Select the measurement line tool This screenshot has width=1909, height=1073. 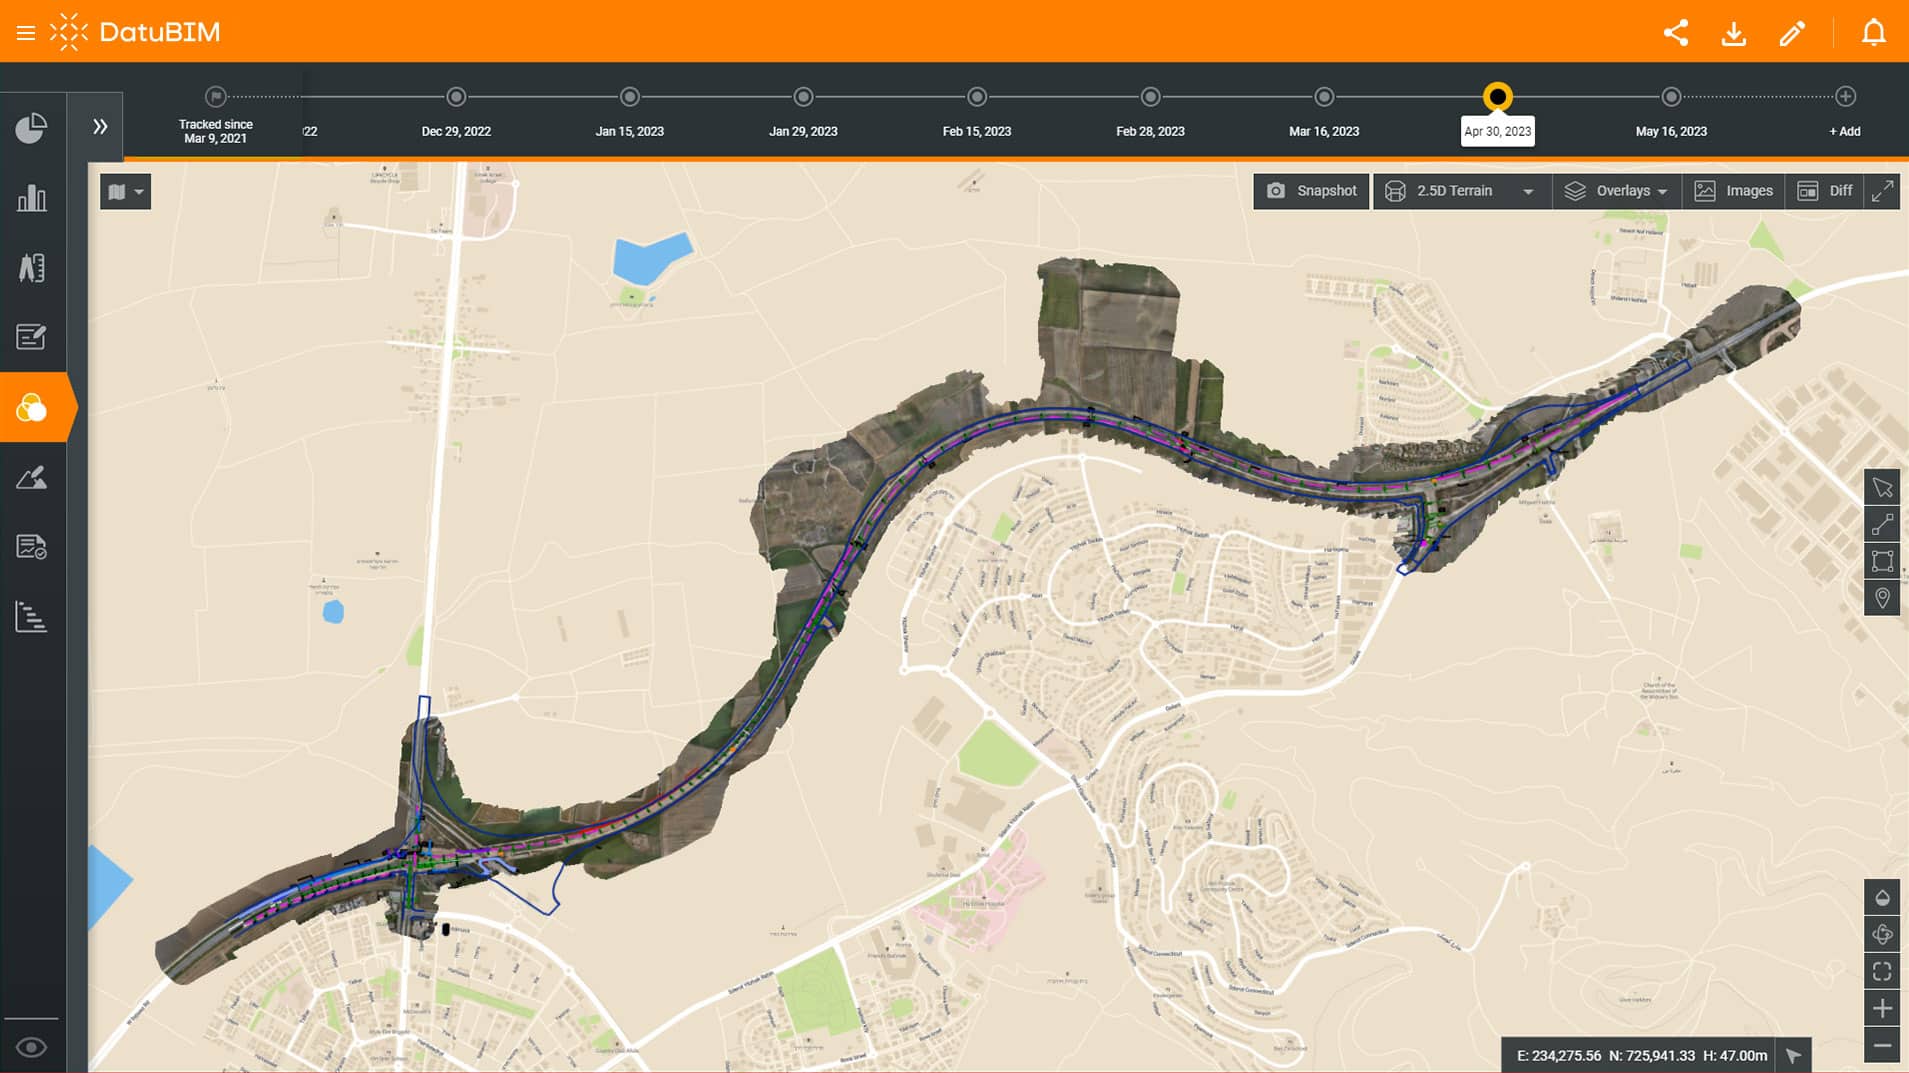tap(1884, 524)
